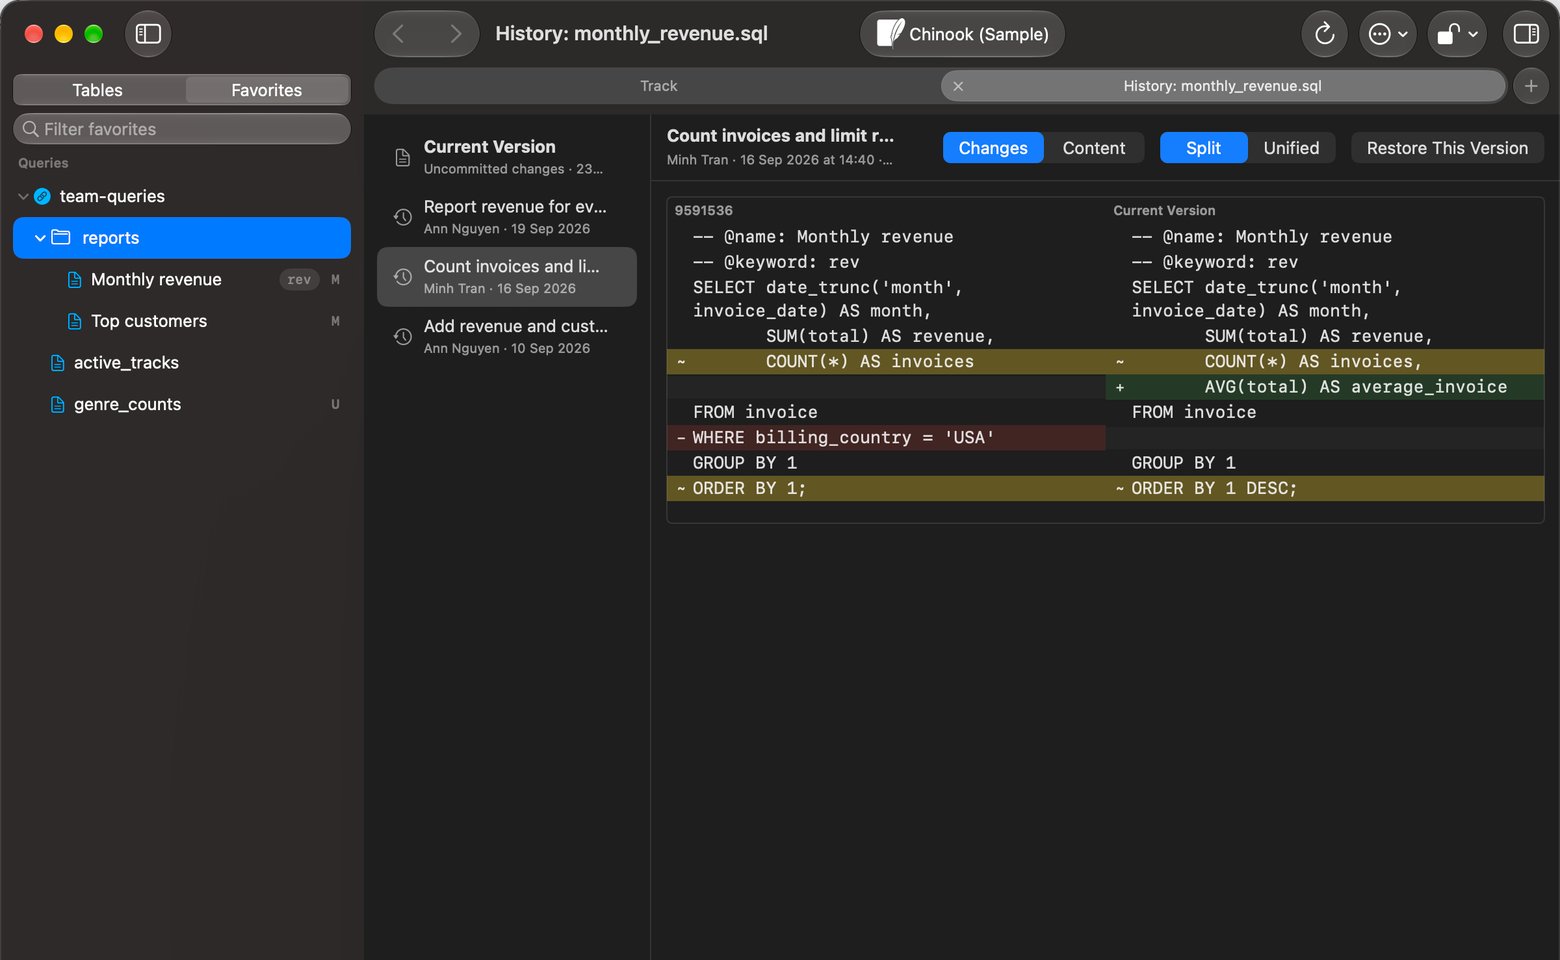This screenshot has width=1560, height=960.
Task: Click the Filter favorites search field
Action: tap(182, 129)
